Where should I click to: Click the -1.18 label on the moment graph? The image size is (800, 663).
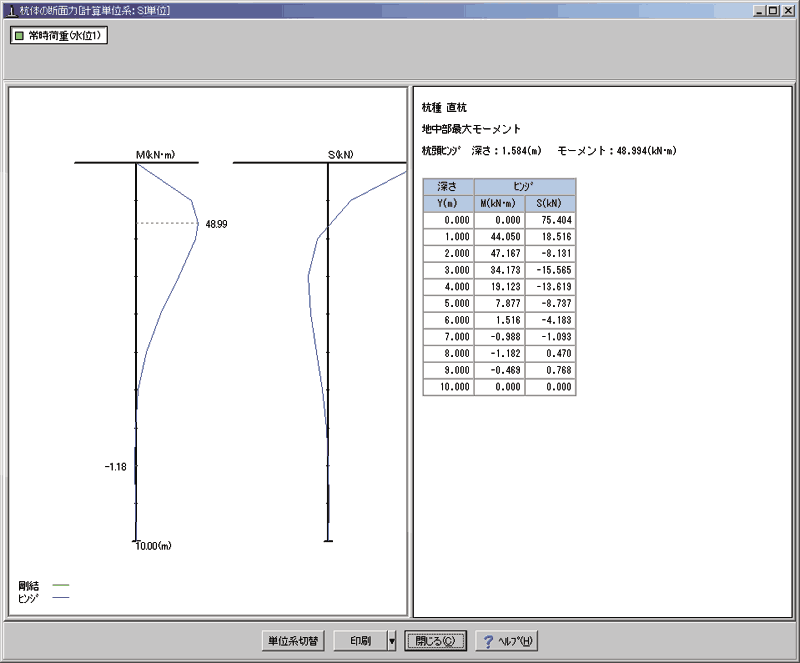(116, 467)
